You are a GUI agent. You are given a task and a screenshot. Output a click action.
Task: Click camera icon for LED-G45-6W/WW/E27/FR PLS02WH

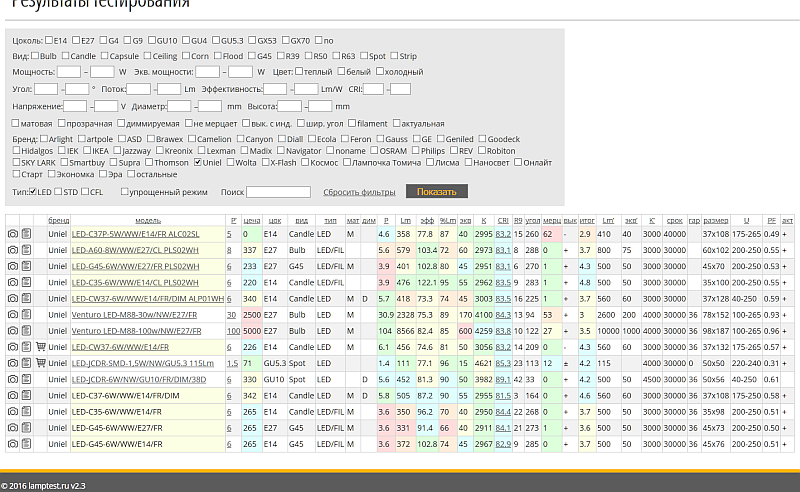13,266
